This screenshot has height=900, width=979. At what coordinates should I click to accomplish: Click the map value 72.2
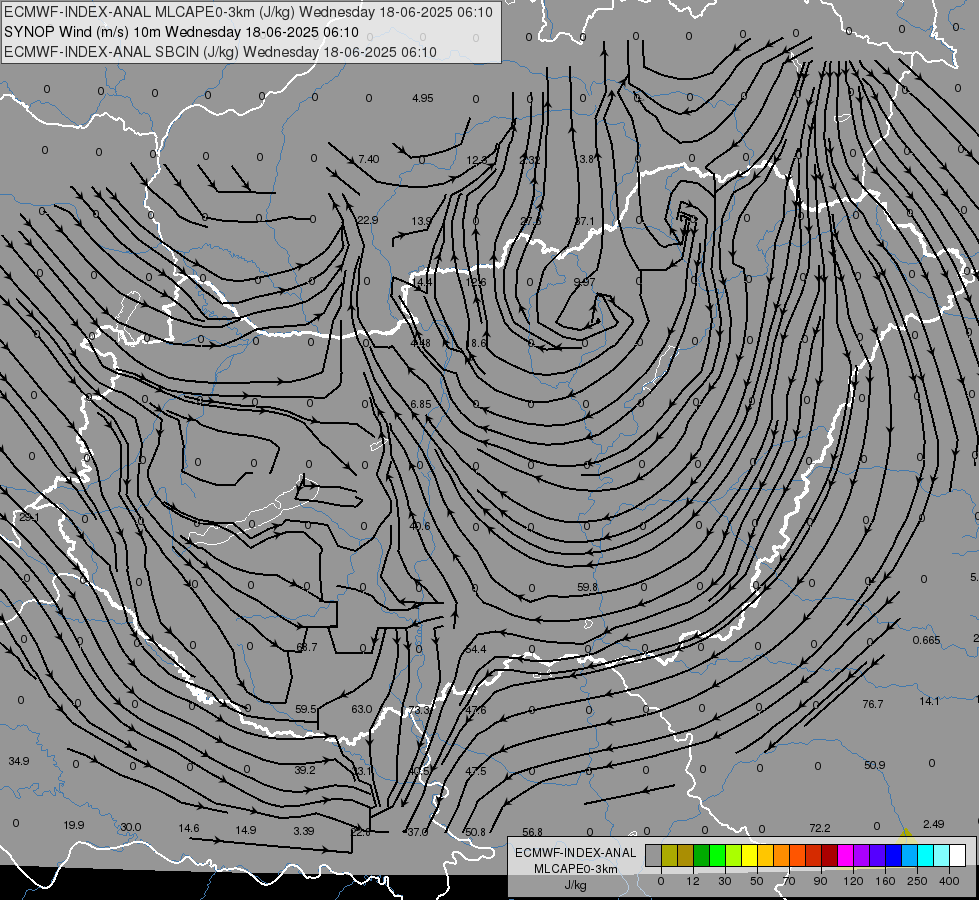[820, 828]
